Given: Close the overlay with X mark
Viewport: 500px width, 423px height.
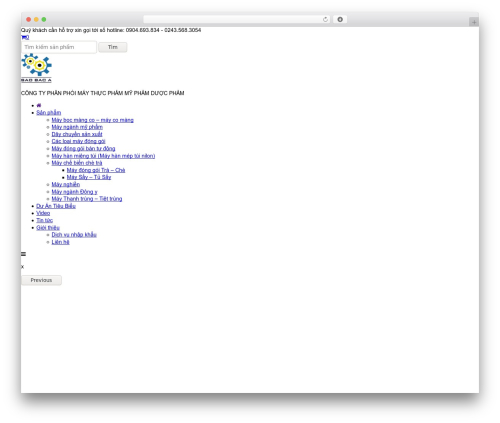Looking at the screenshot, I should tap(22, 267).
